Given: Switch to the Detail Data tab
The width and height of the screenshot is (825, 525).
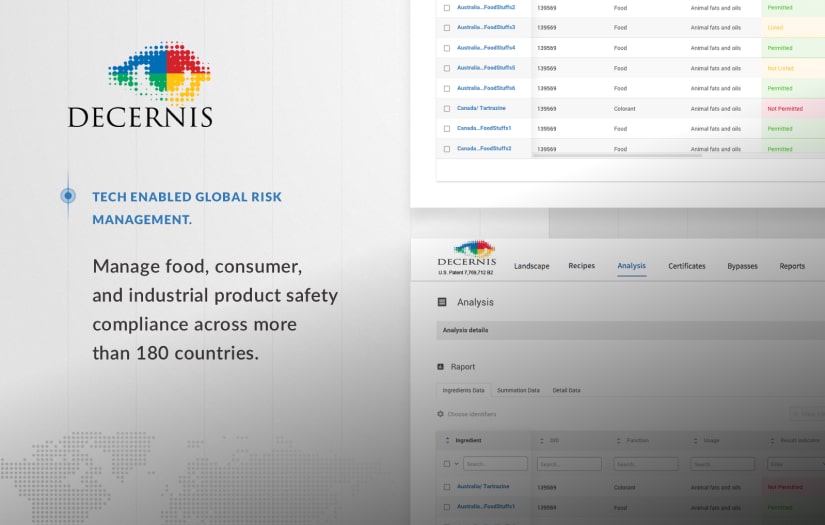Looking at the screenshot, I should click(x=566, y=390).
